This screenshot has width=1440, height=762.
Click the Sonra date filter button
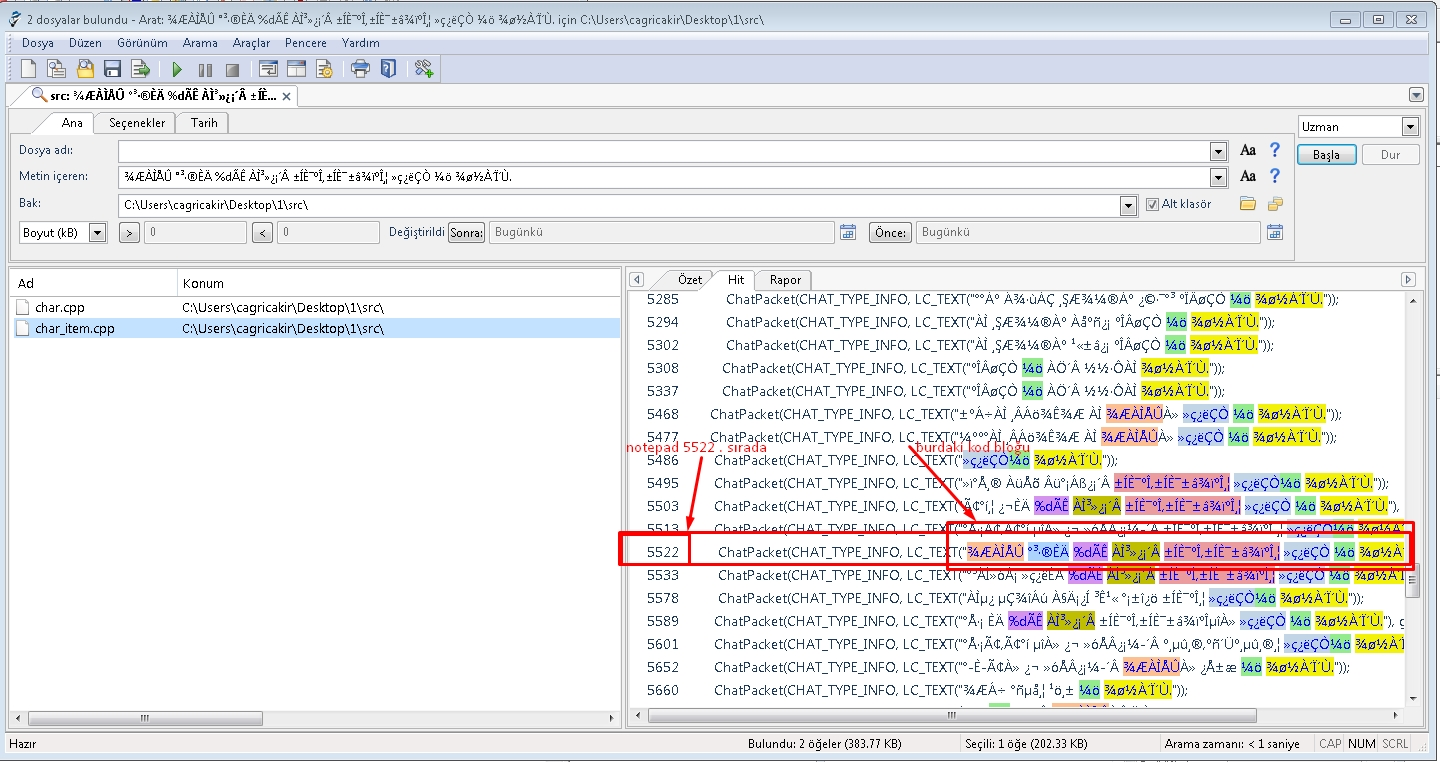point(467,231)
